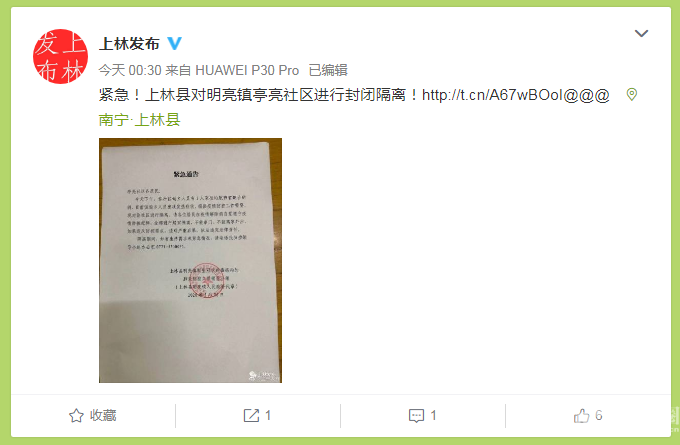Click the 上林发布 profile avatar
The width and height of the screenshot is (680, 445).
click(x=60, y=56)
